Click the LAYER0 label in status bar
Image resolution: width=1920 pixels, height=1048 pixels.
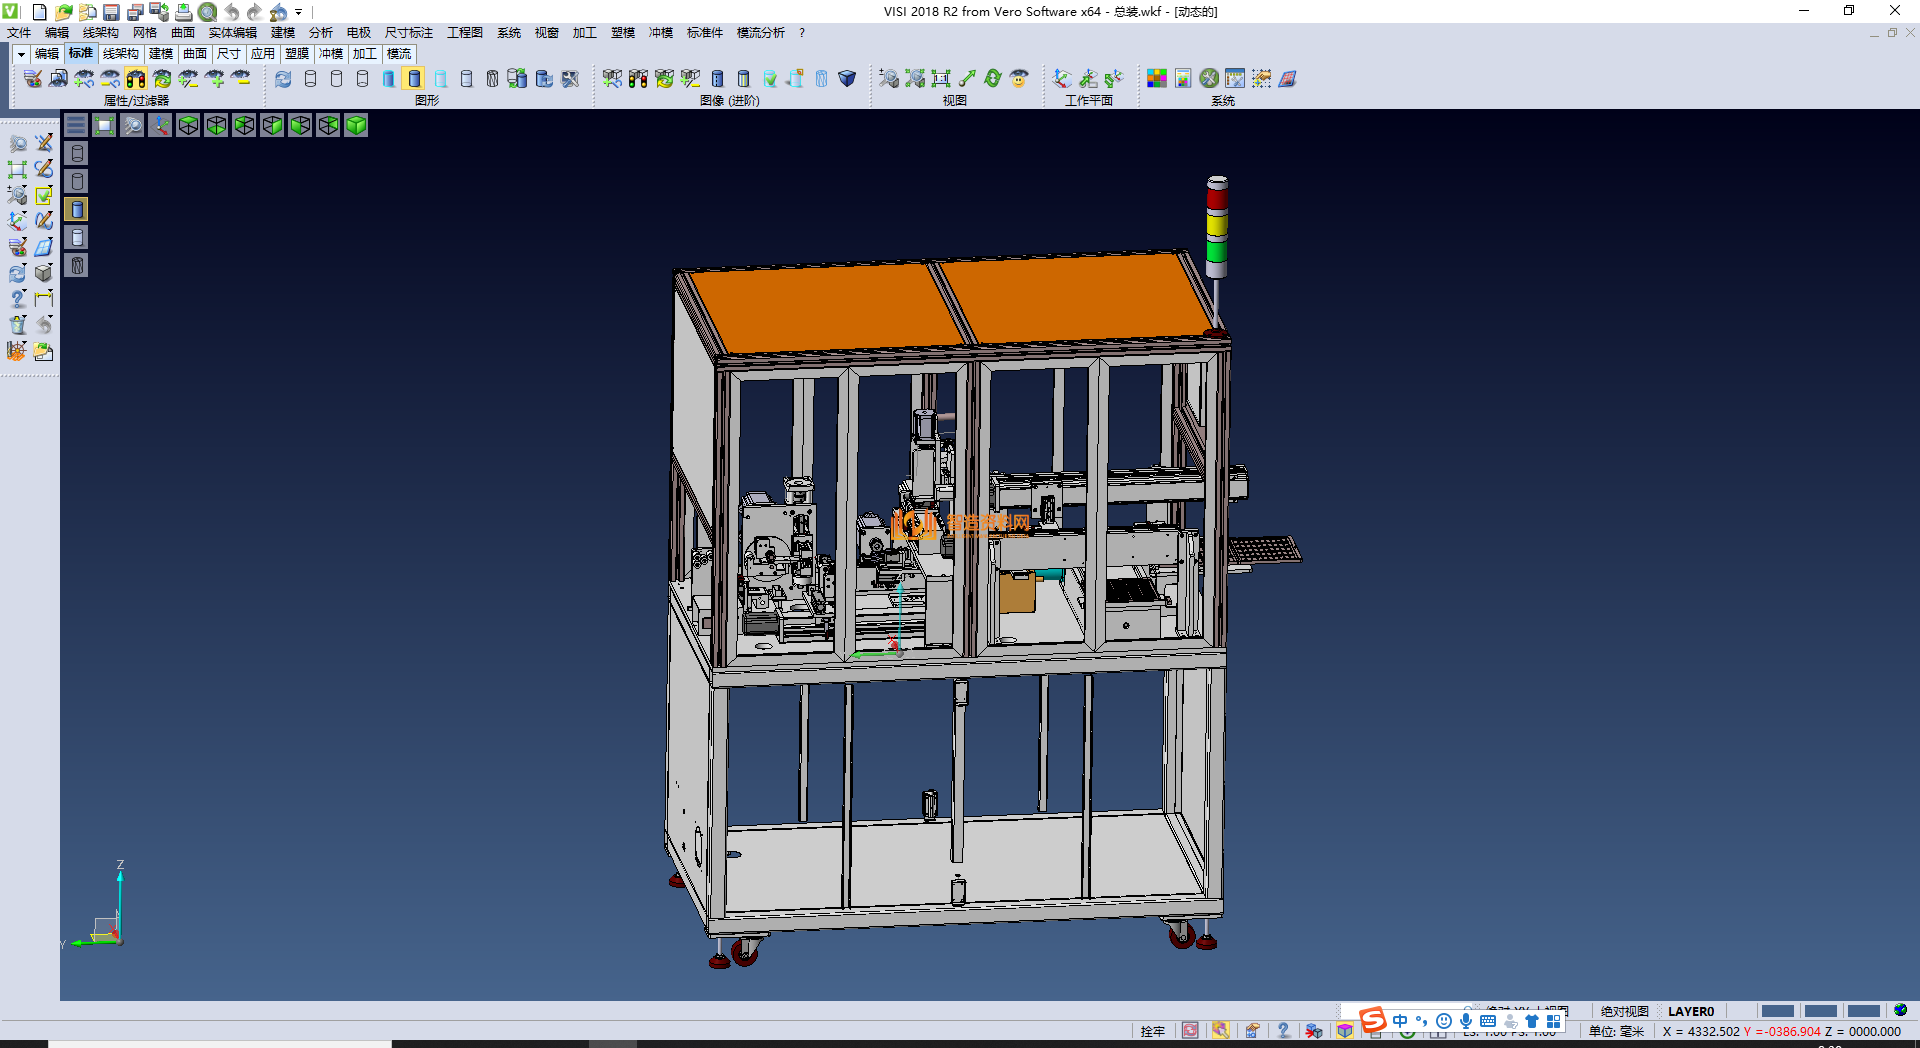1690,1011
